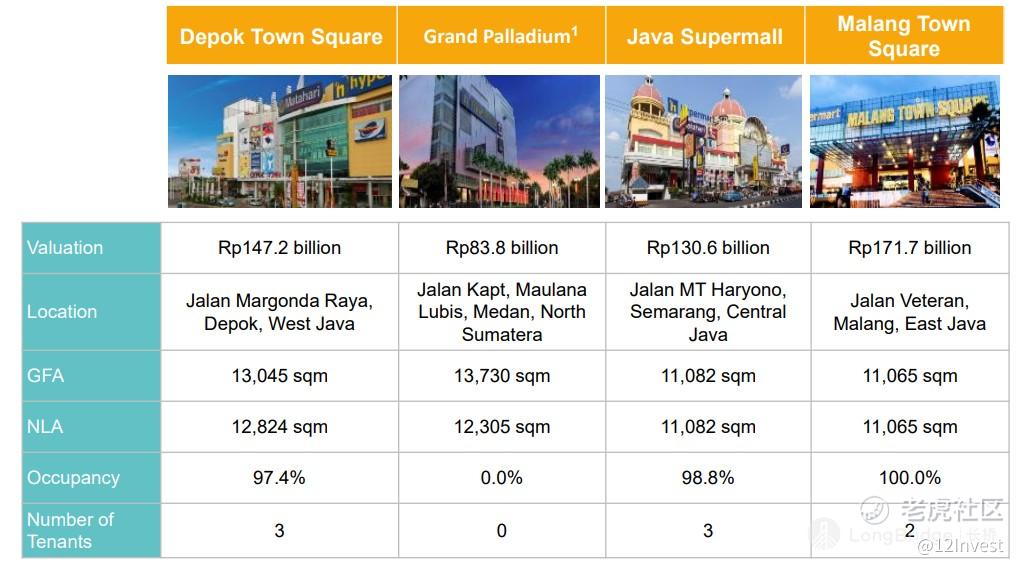Click the Rp83.8 billion valuation cell

(502, 248)
